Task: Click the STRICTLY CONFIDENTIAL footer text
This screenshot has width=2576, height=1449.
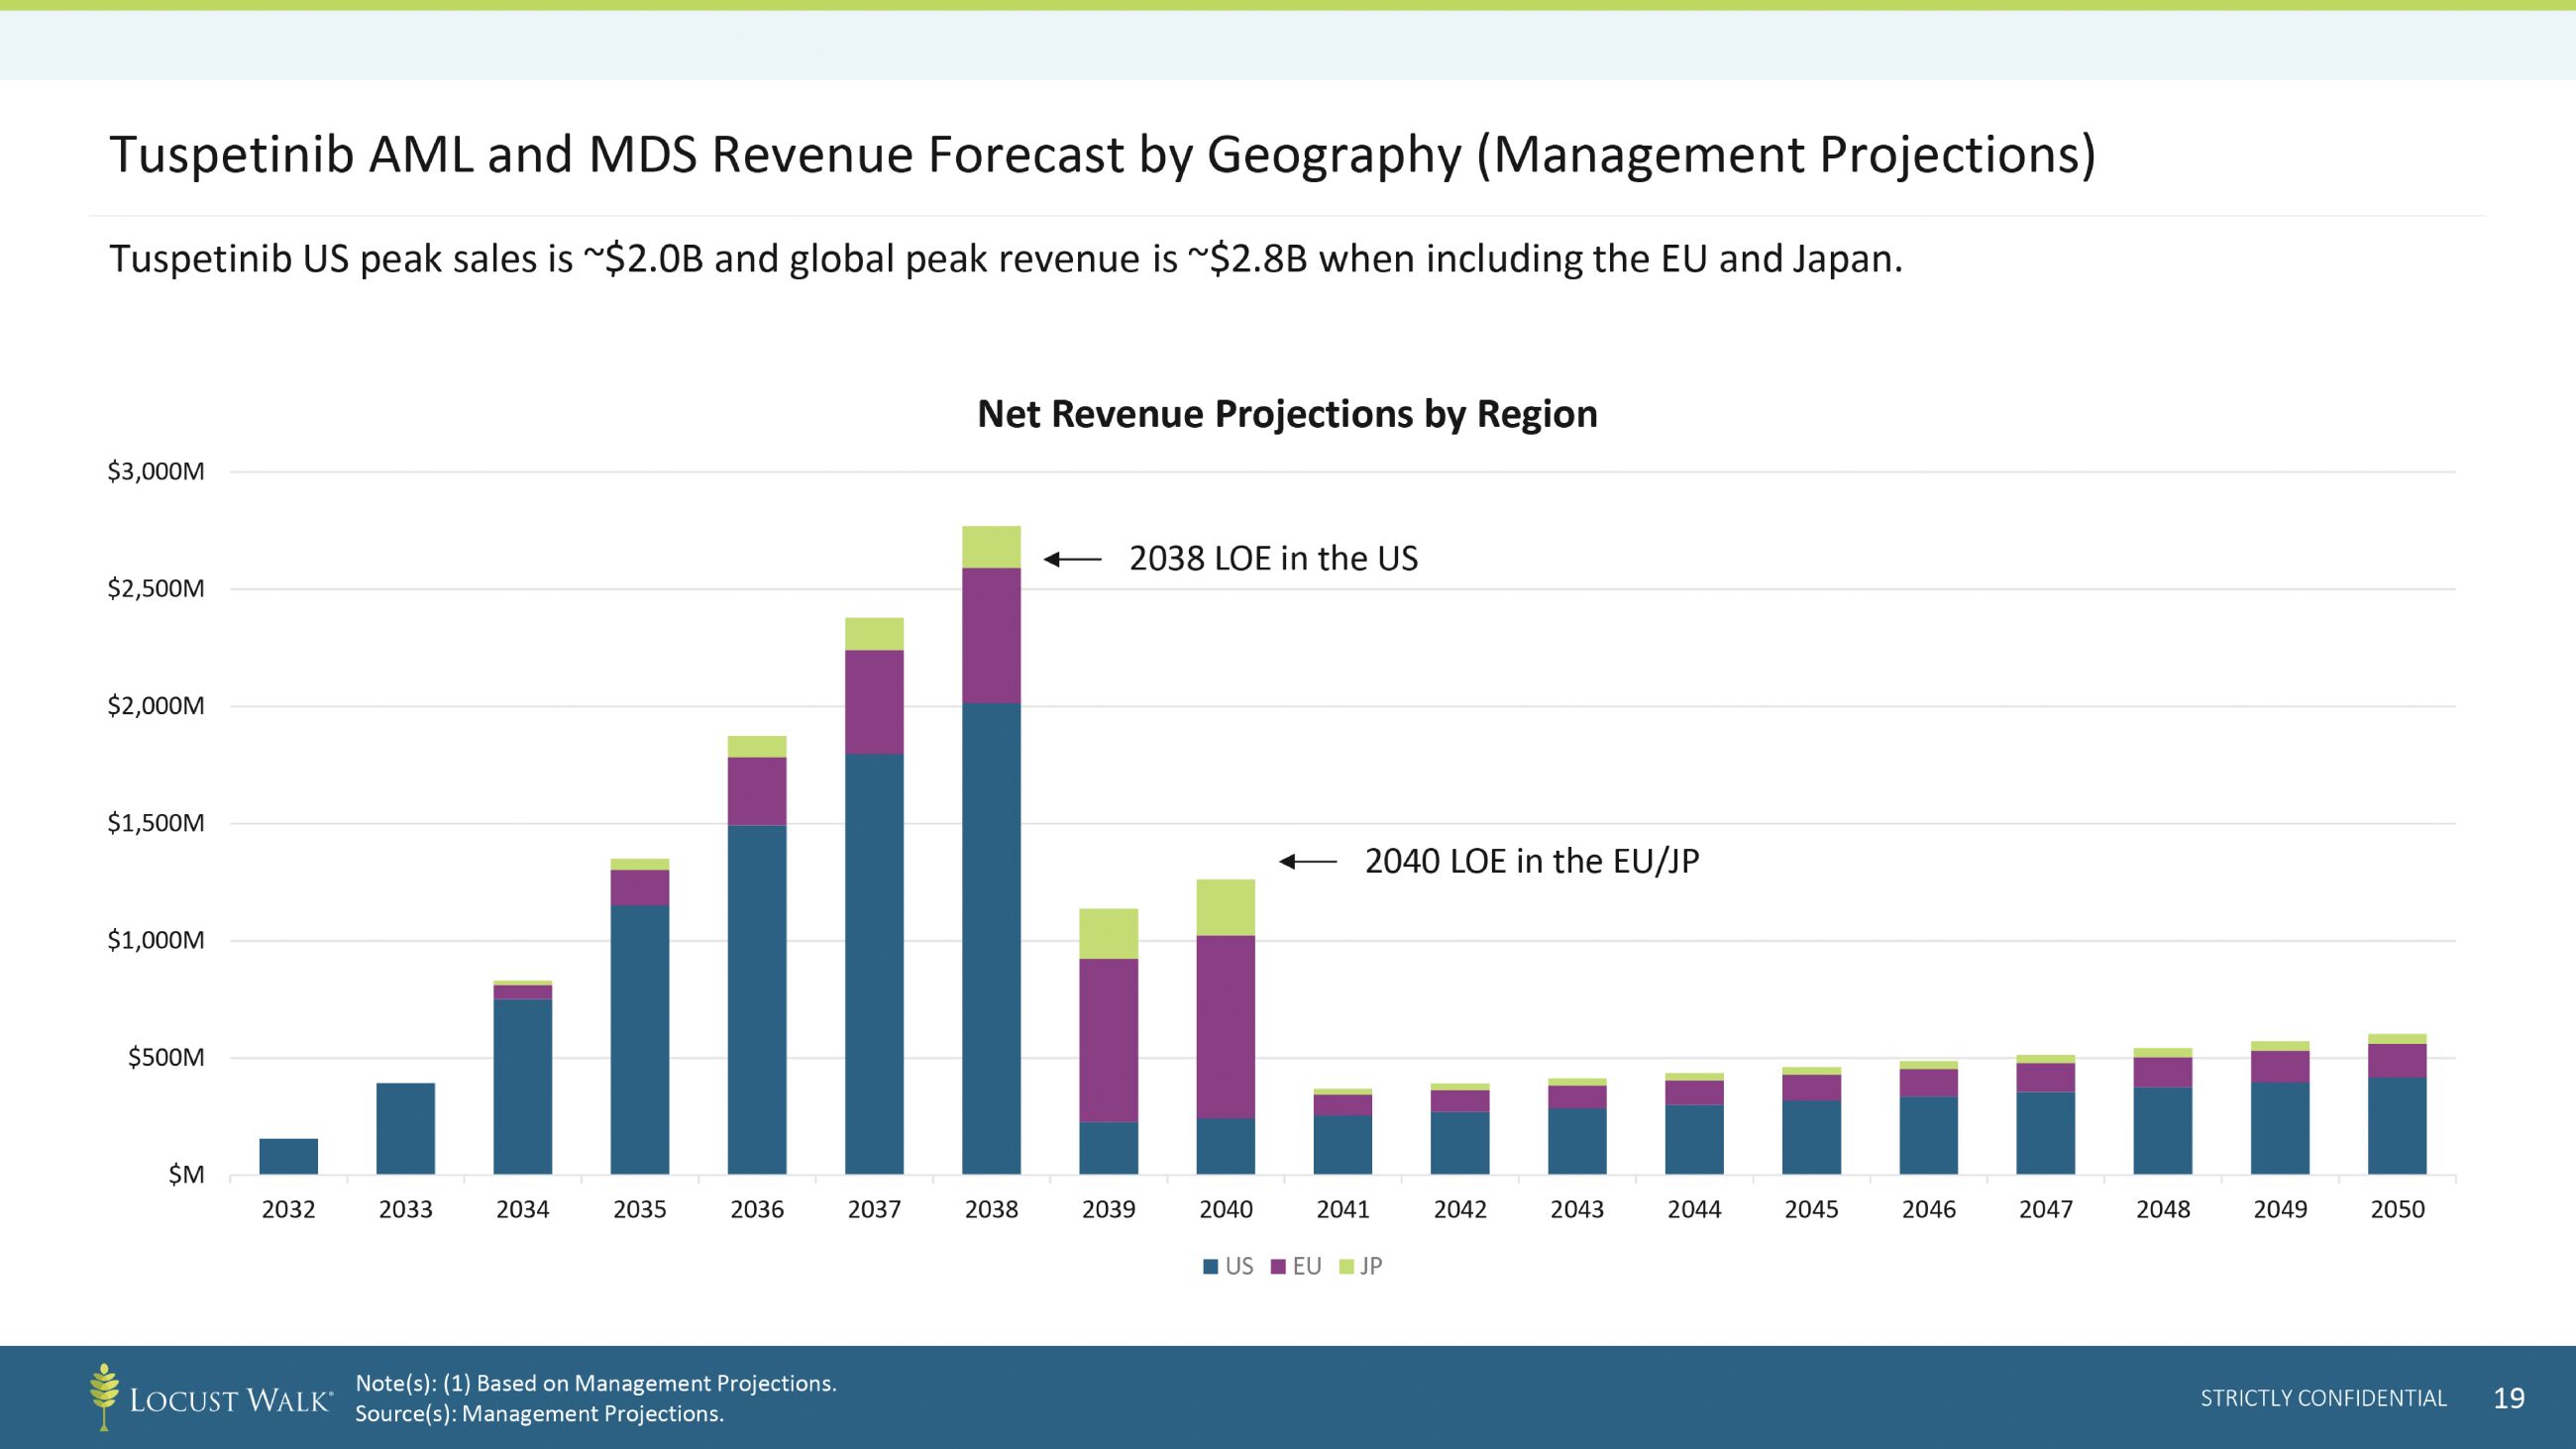Action: point(2323,1398)
